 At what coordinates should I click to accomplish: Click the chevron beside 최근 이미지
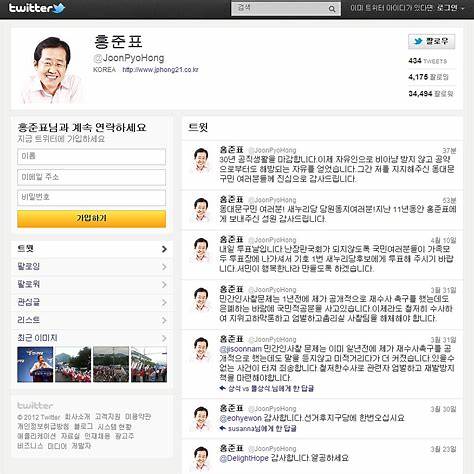click(164, 338)
